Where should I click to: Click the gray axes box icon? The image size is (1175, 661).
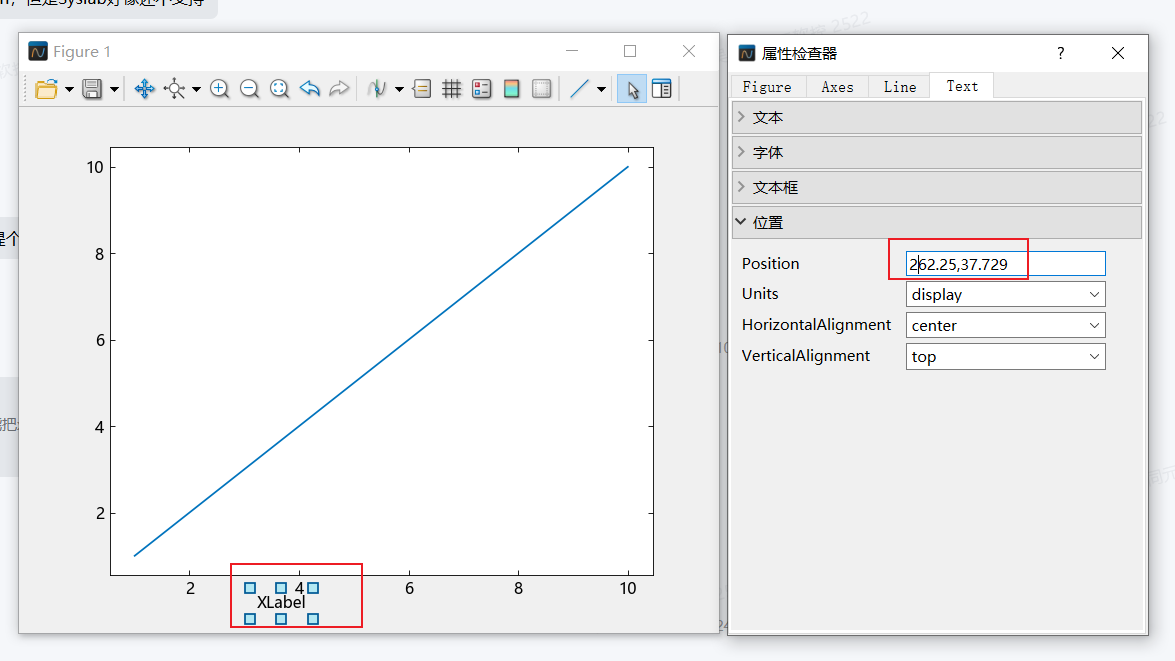point(542,89)
